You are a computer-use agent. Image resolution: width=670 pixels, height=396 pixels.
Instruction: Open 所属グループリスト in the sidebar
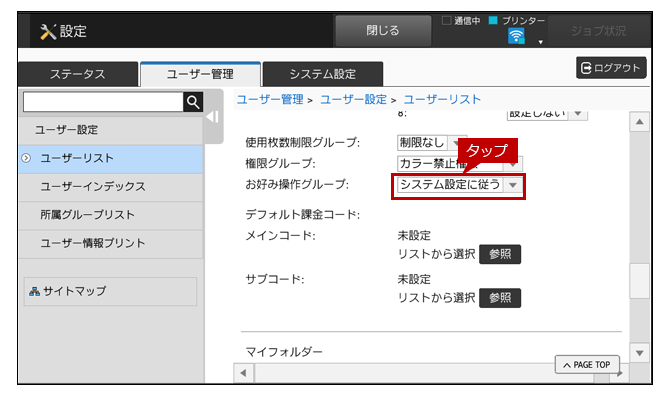point(110,215)
